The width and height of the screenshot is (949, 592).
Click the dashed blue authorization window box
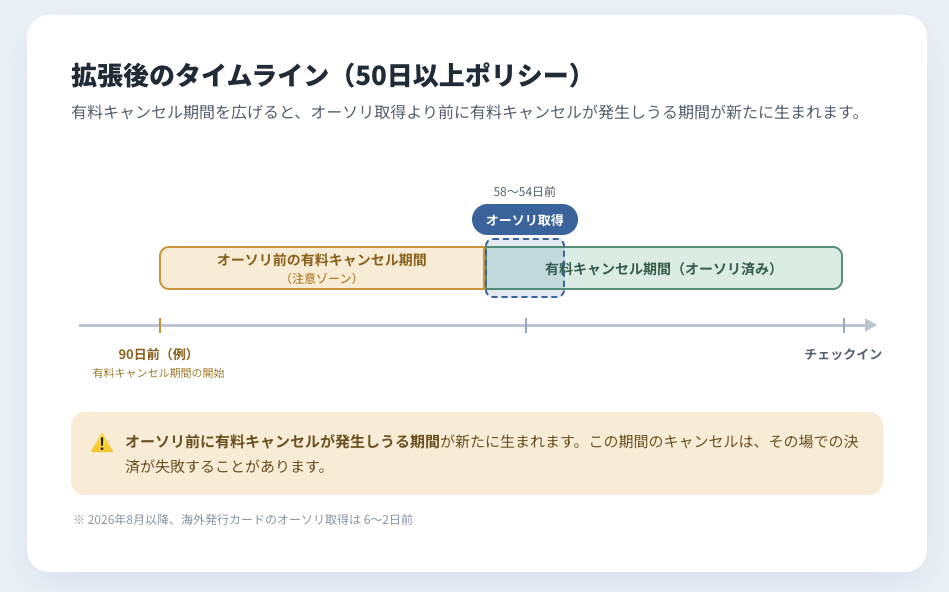point(525,268)
